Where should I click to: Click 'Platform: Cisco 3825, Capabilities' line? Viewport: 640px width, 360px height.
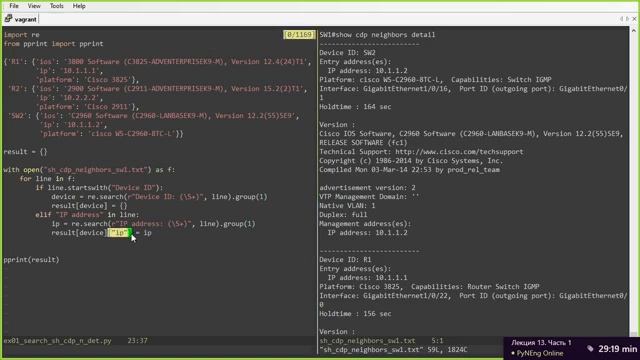[x=429, y=286]
